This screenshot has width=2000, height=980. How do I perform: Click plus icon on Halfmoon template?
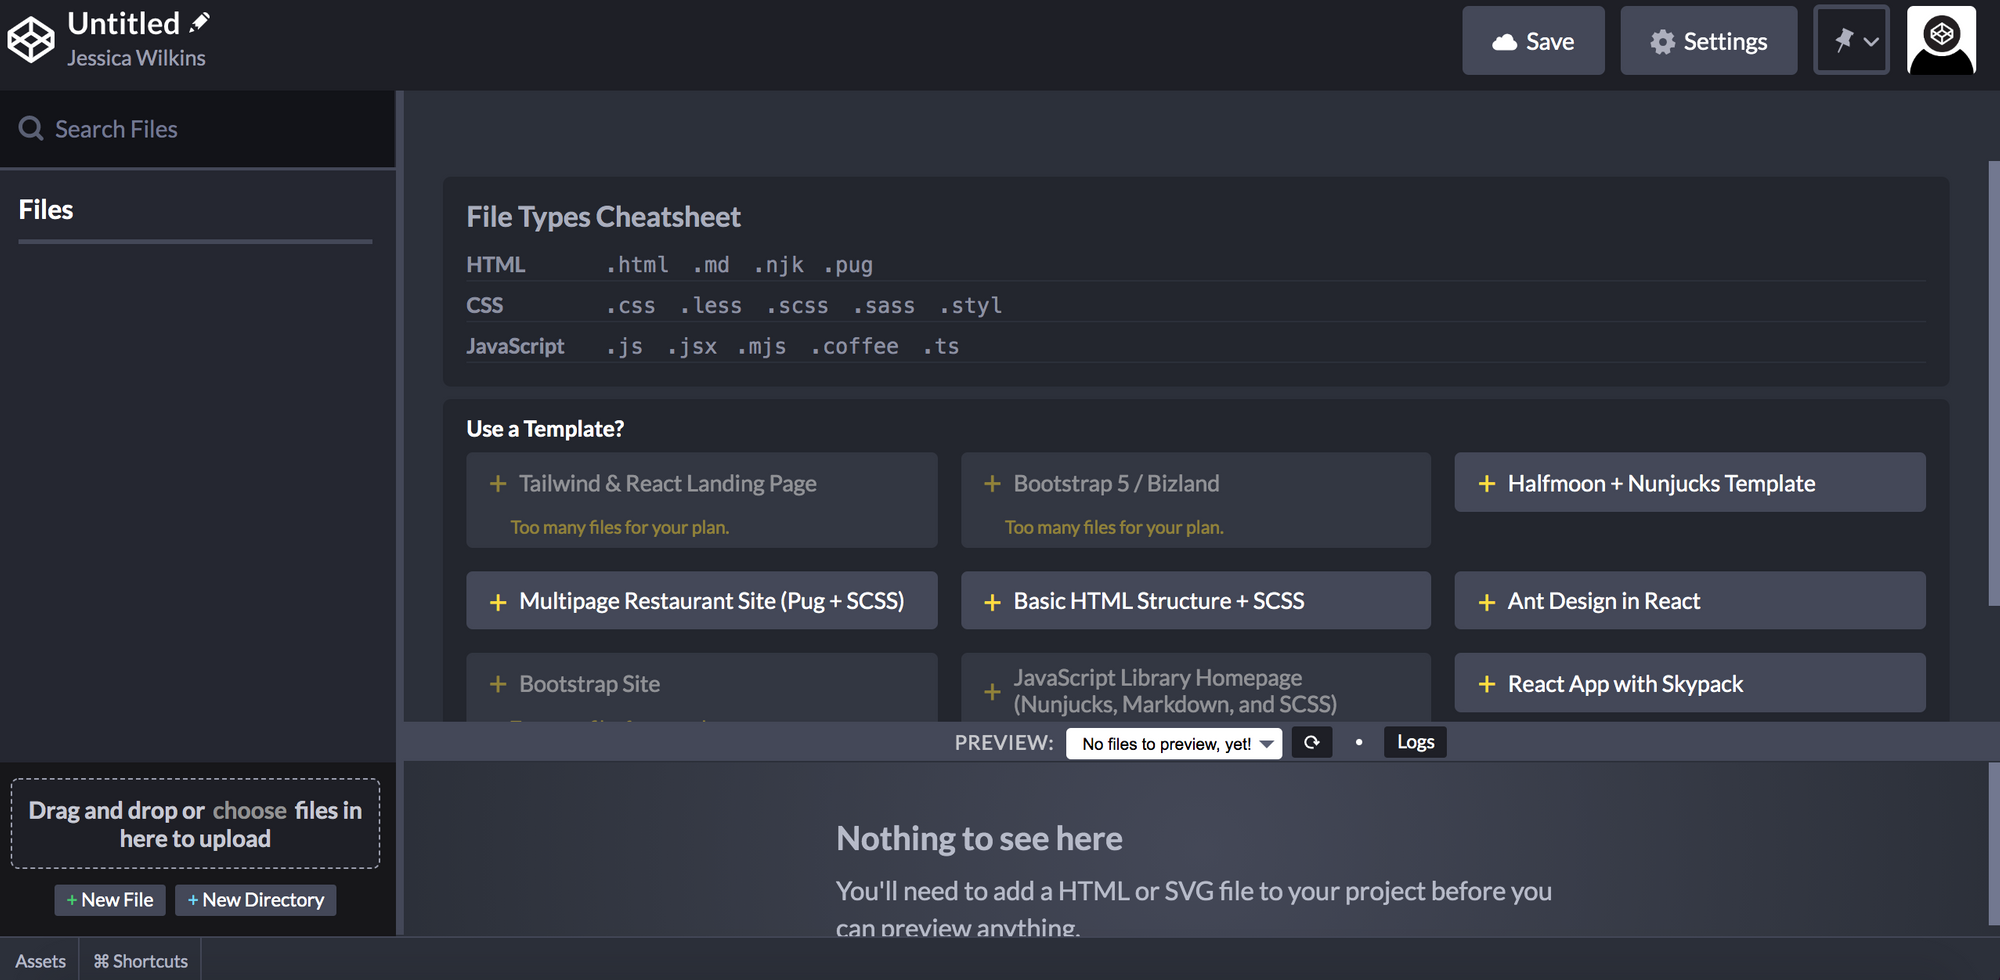[x=1487, y=484]
